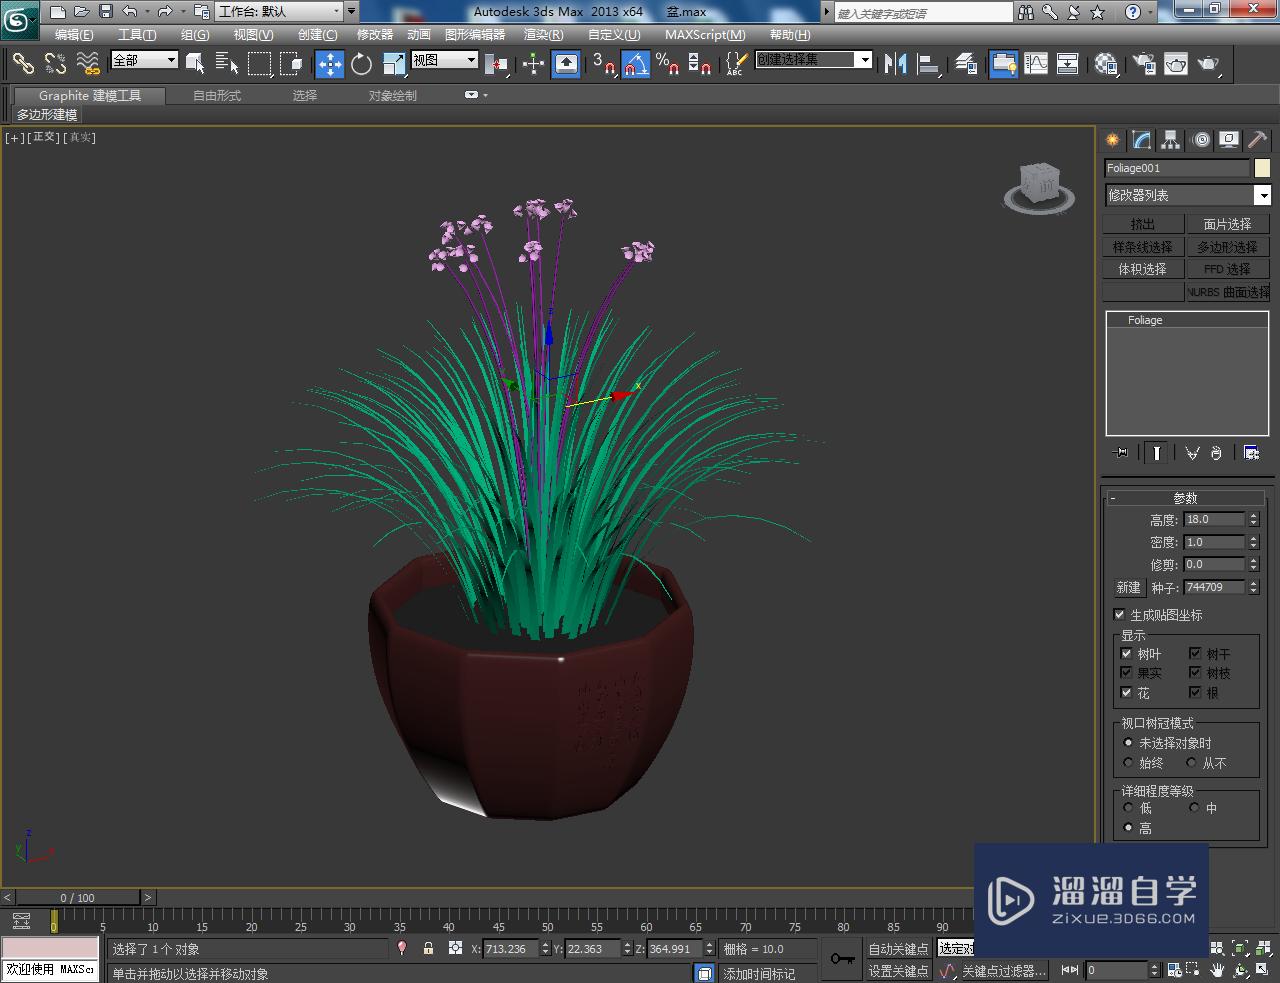Image resolution: width=1280 pixels, height=983 pixels.
Task: Open the Utilities panel hammer icon
Action: point(1256,140)
